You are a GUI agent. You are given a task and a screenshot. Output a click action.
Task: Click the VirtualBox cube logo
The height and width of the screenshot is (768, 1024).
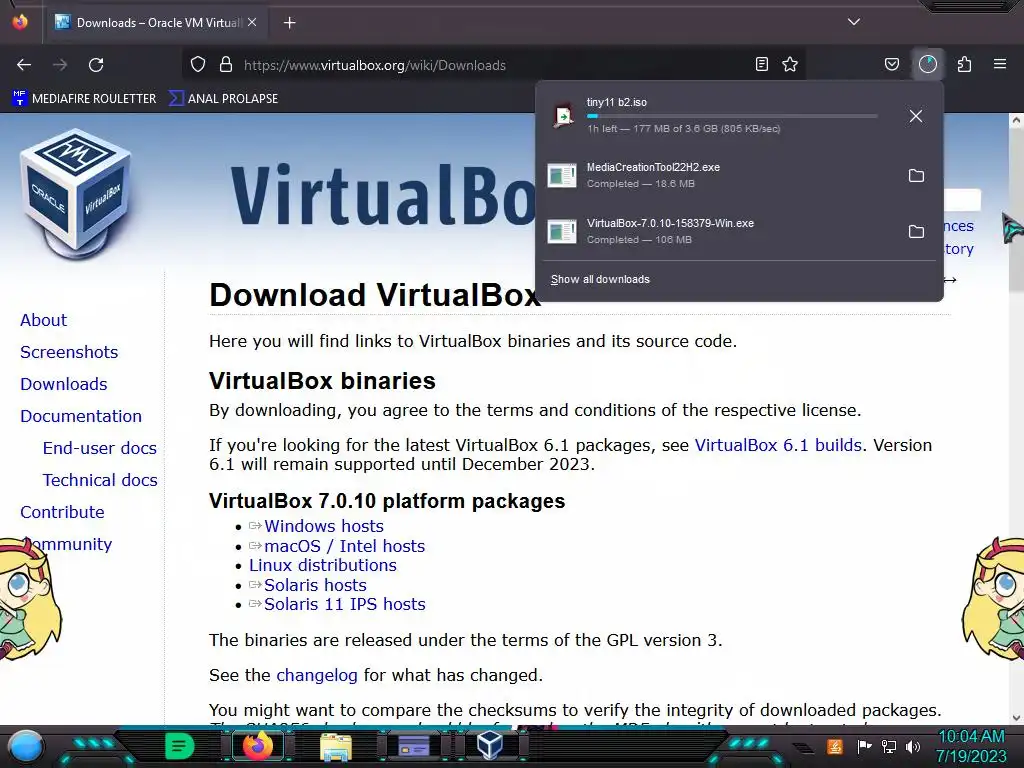pos(77,194)
